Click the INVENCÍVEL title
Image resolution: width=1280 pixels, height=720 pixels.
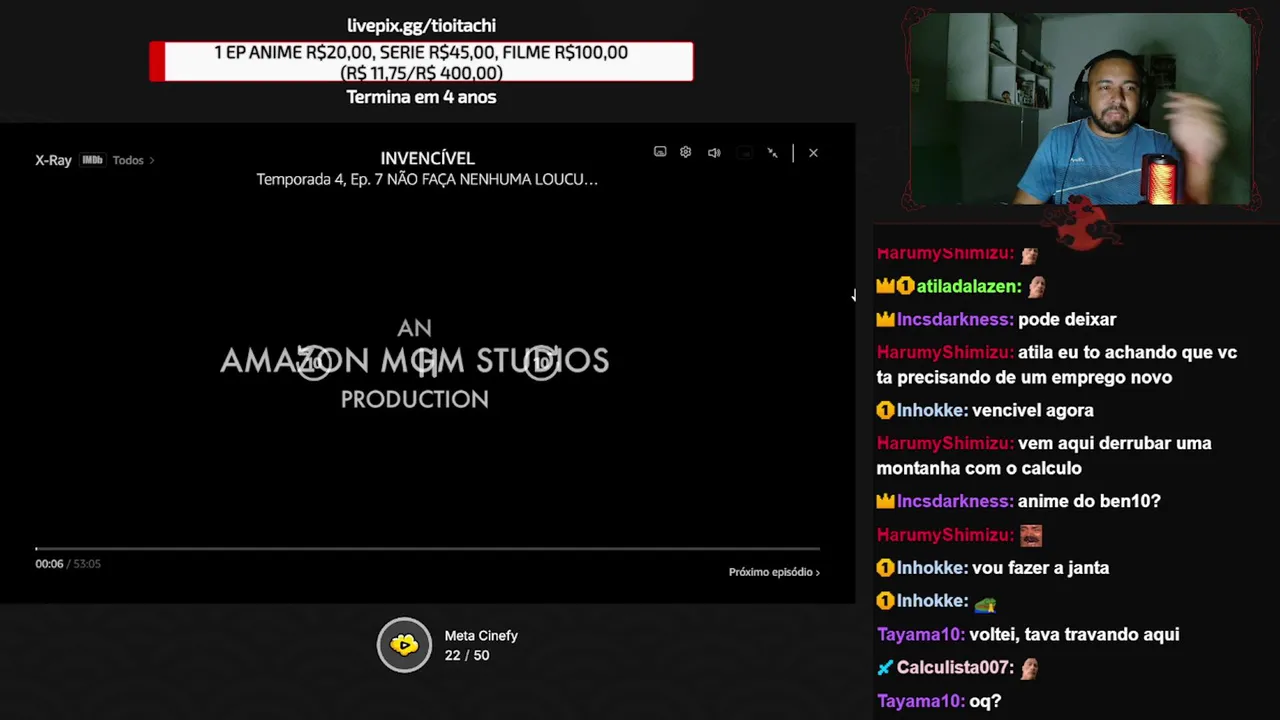click(427, 158)
